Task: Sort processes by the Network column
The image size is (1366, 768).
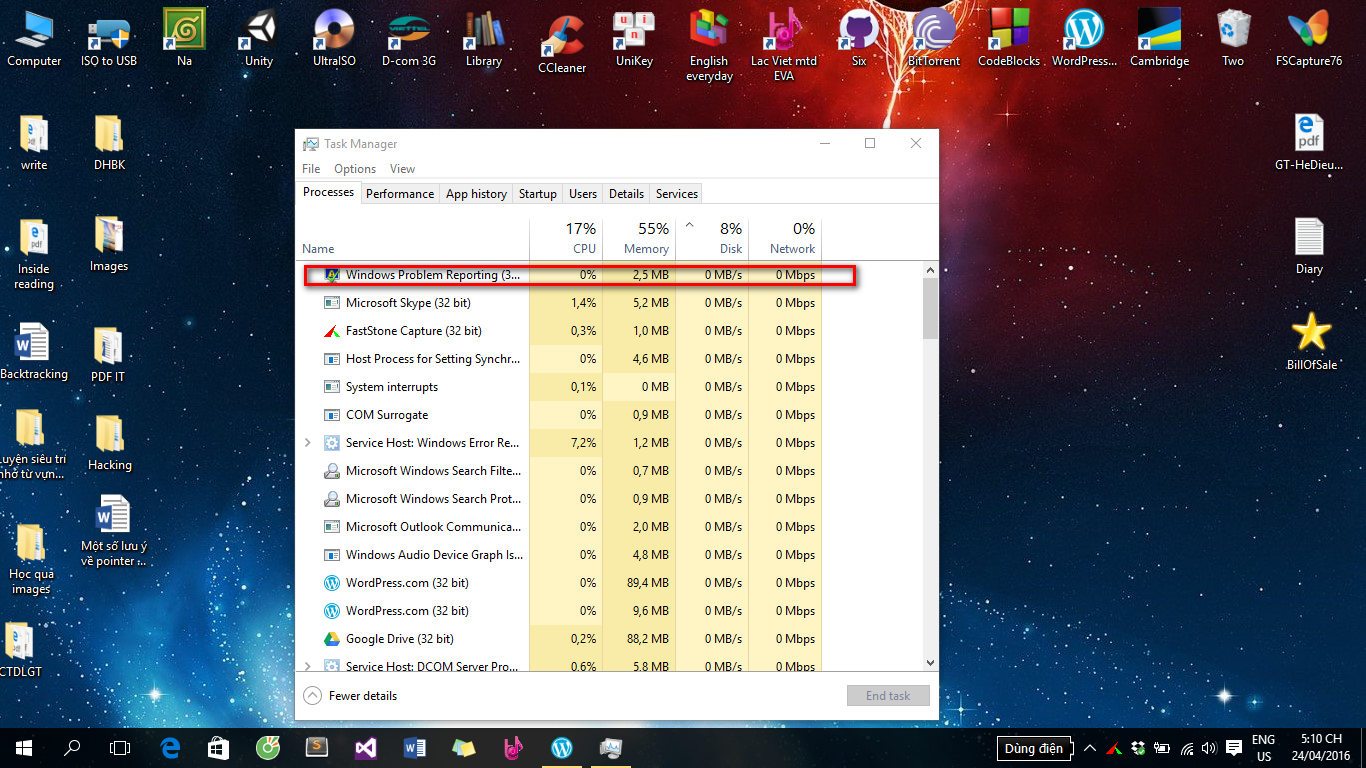Action: pos(785,238)
